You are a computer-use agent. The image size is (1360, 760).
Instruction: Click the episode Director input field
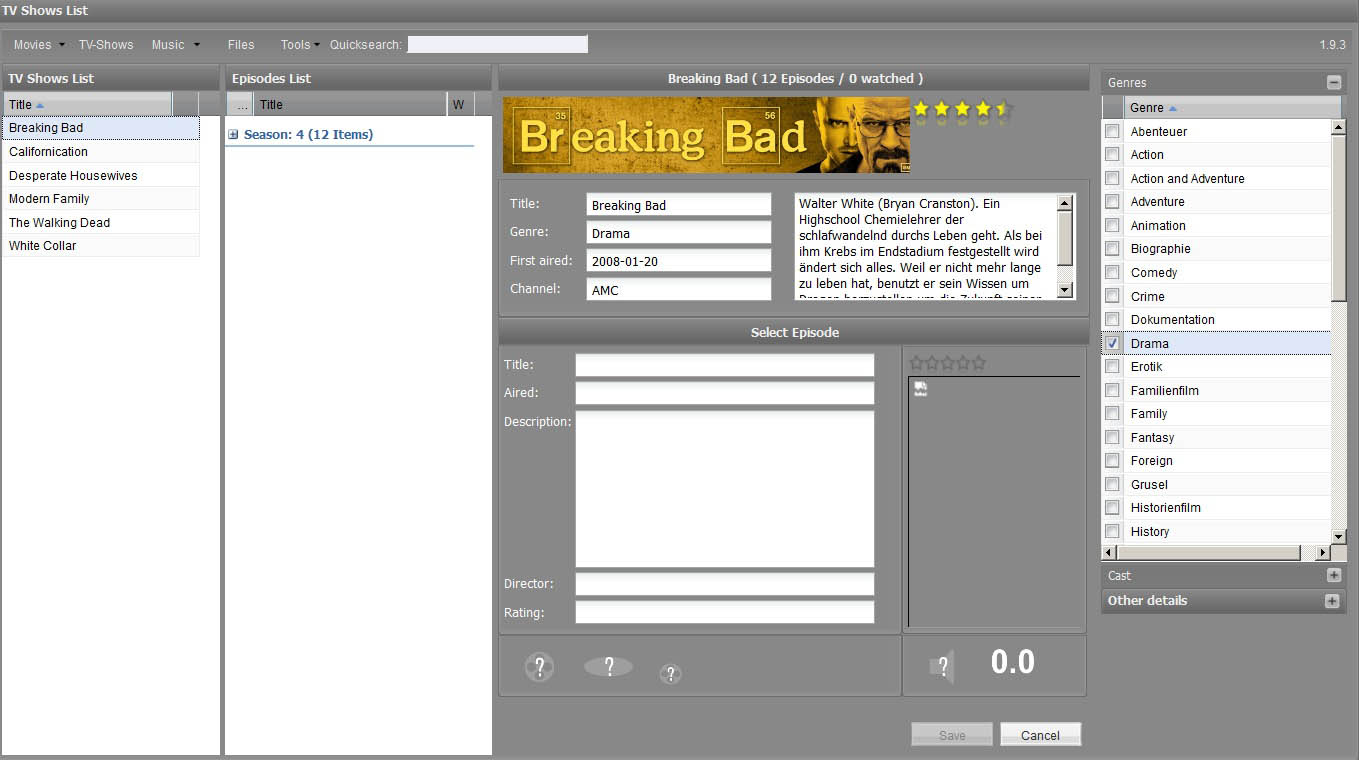(725, 584)
